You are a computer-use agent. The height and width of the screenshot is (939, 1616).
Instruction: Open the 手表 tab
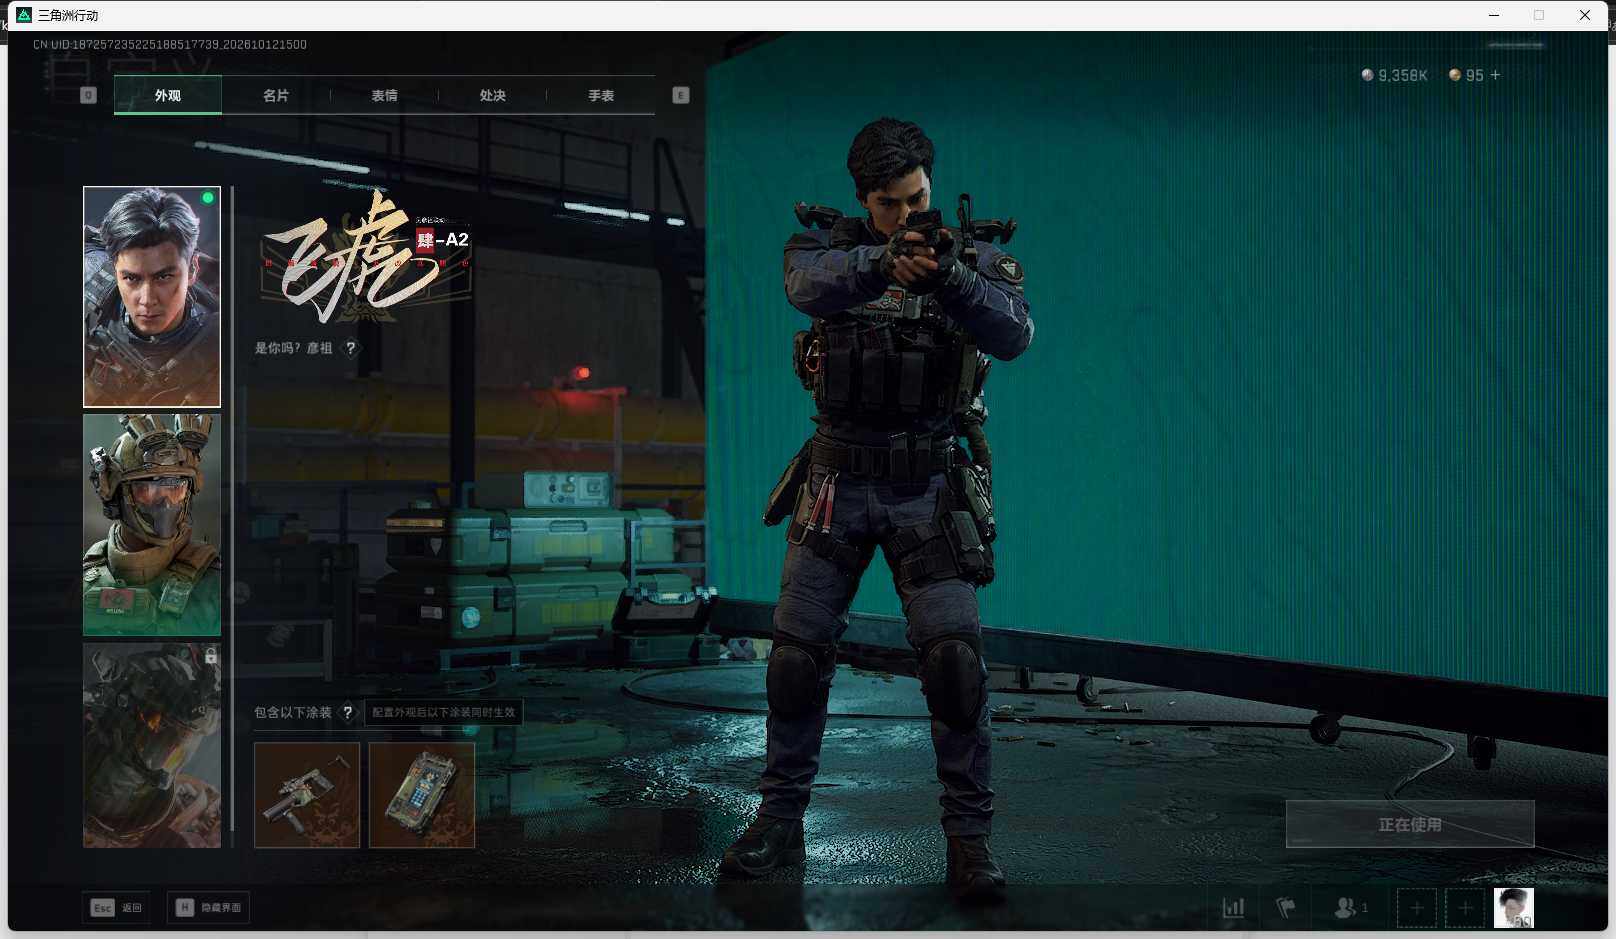(x=601, y=96)
